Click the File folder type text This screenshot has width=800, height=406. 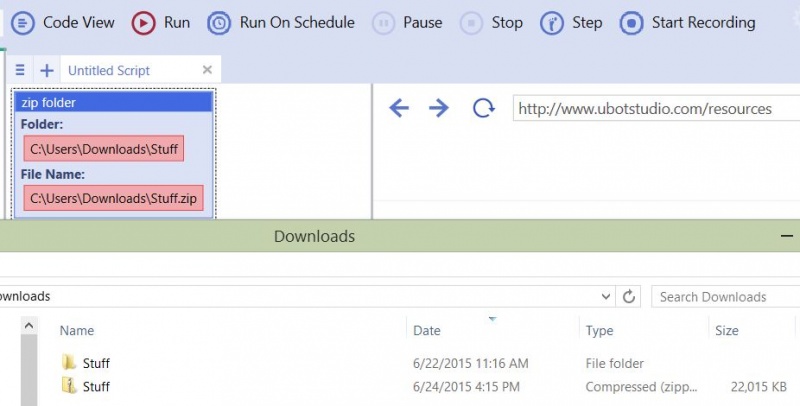click(x=614, y=363)
